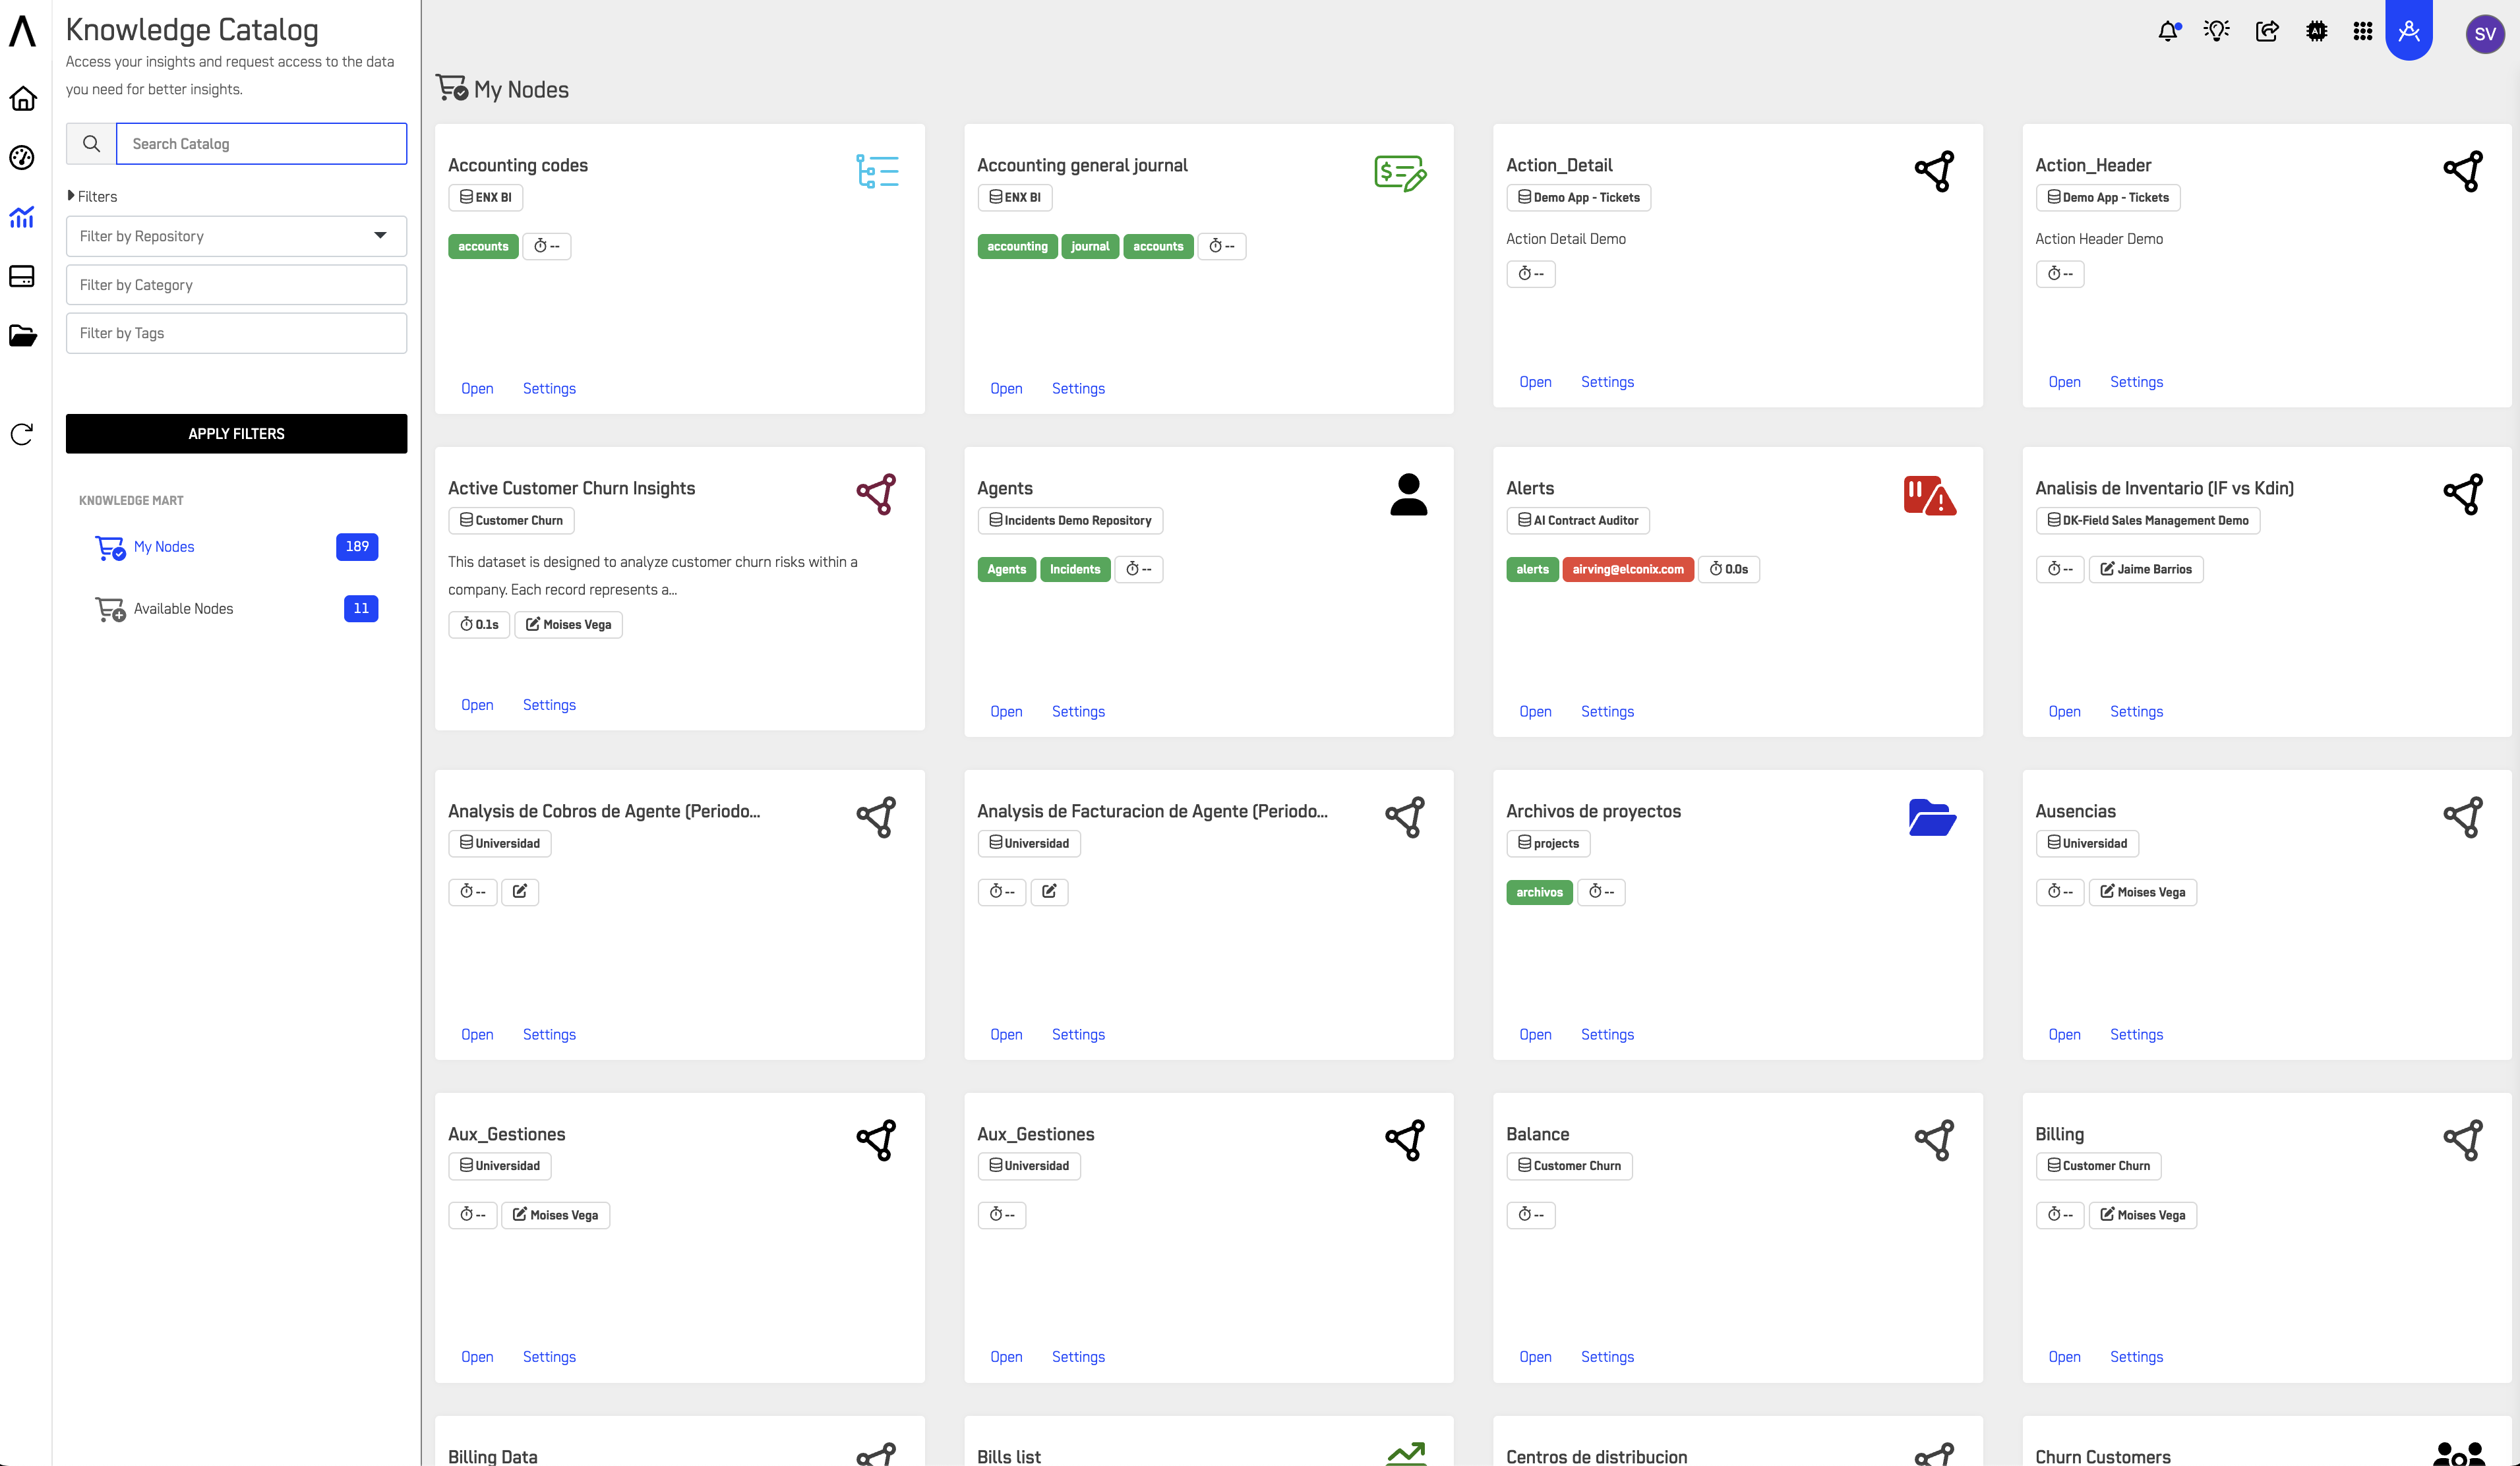The image size is (2520, 1466).
Task: Click the edit icon badge on Analysis de Cobros
Action: [x=520, y=892]
